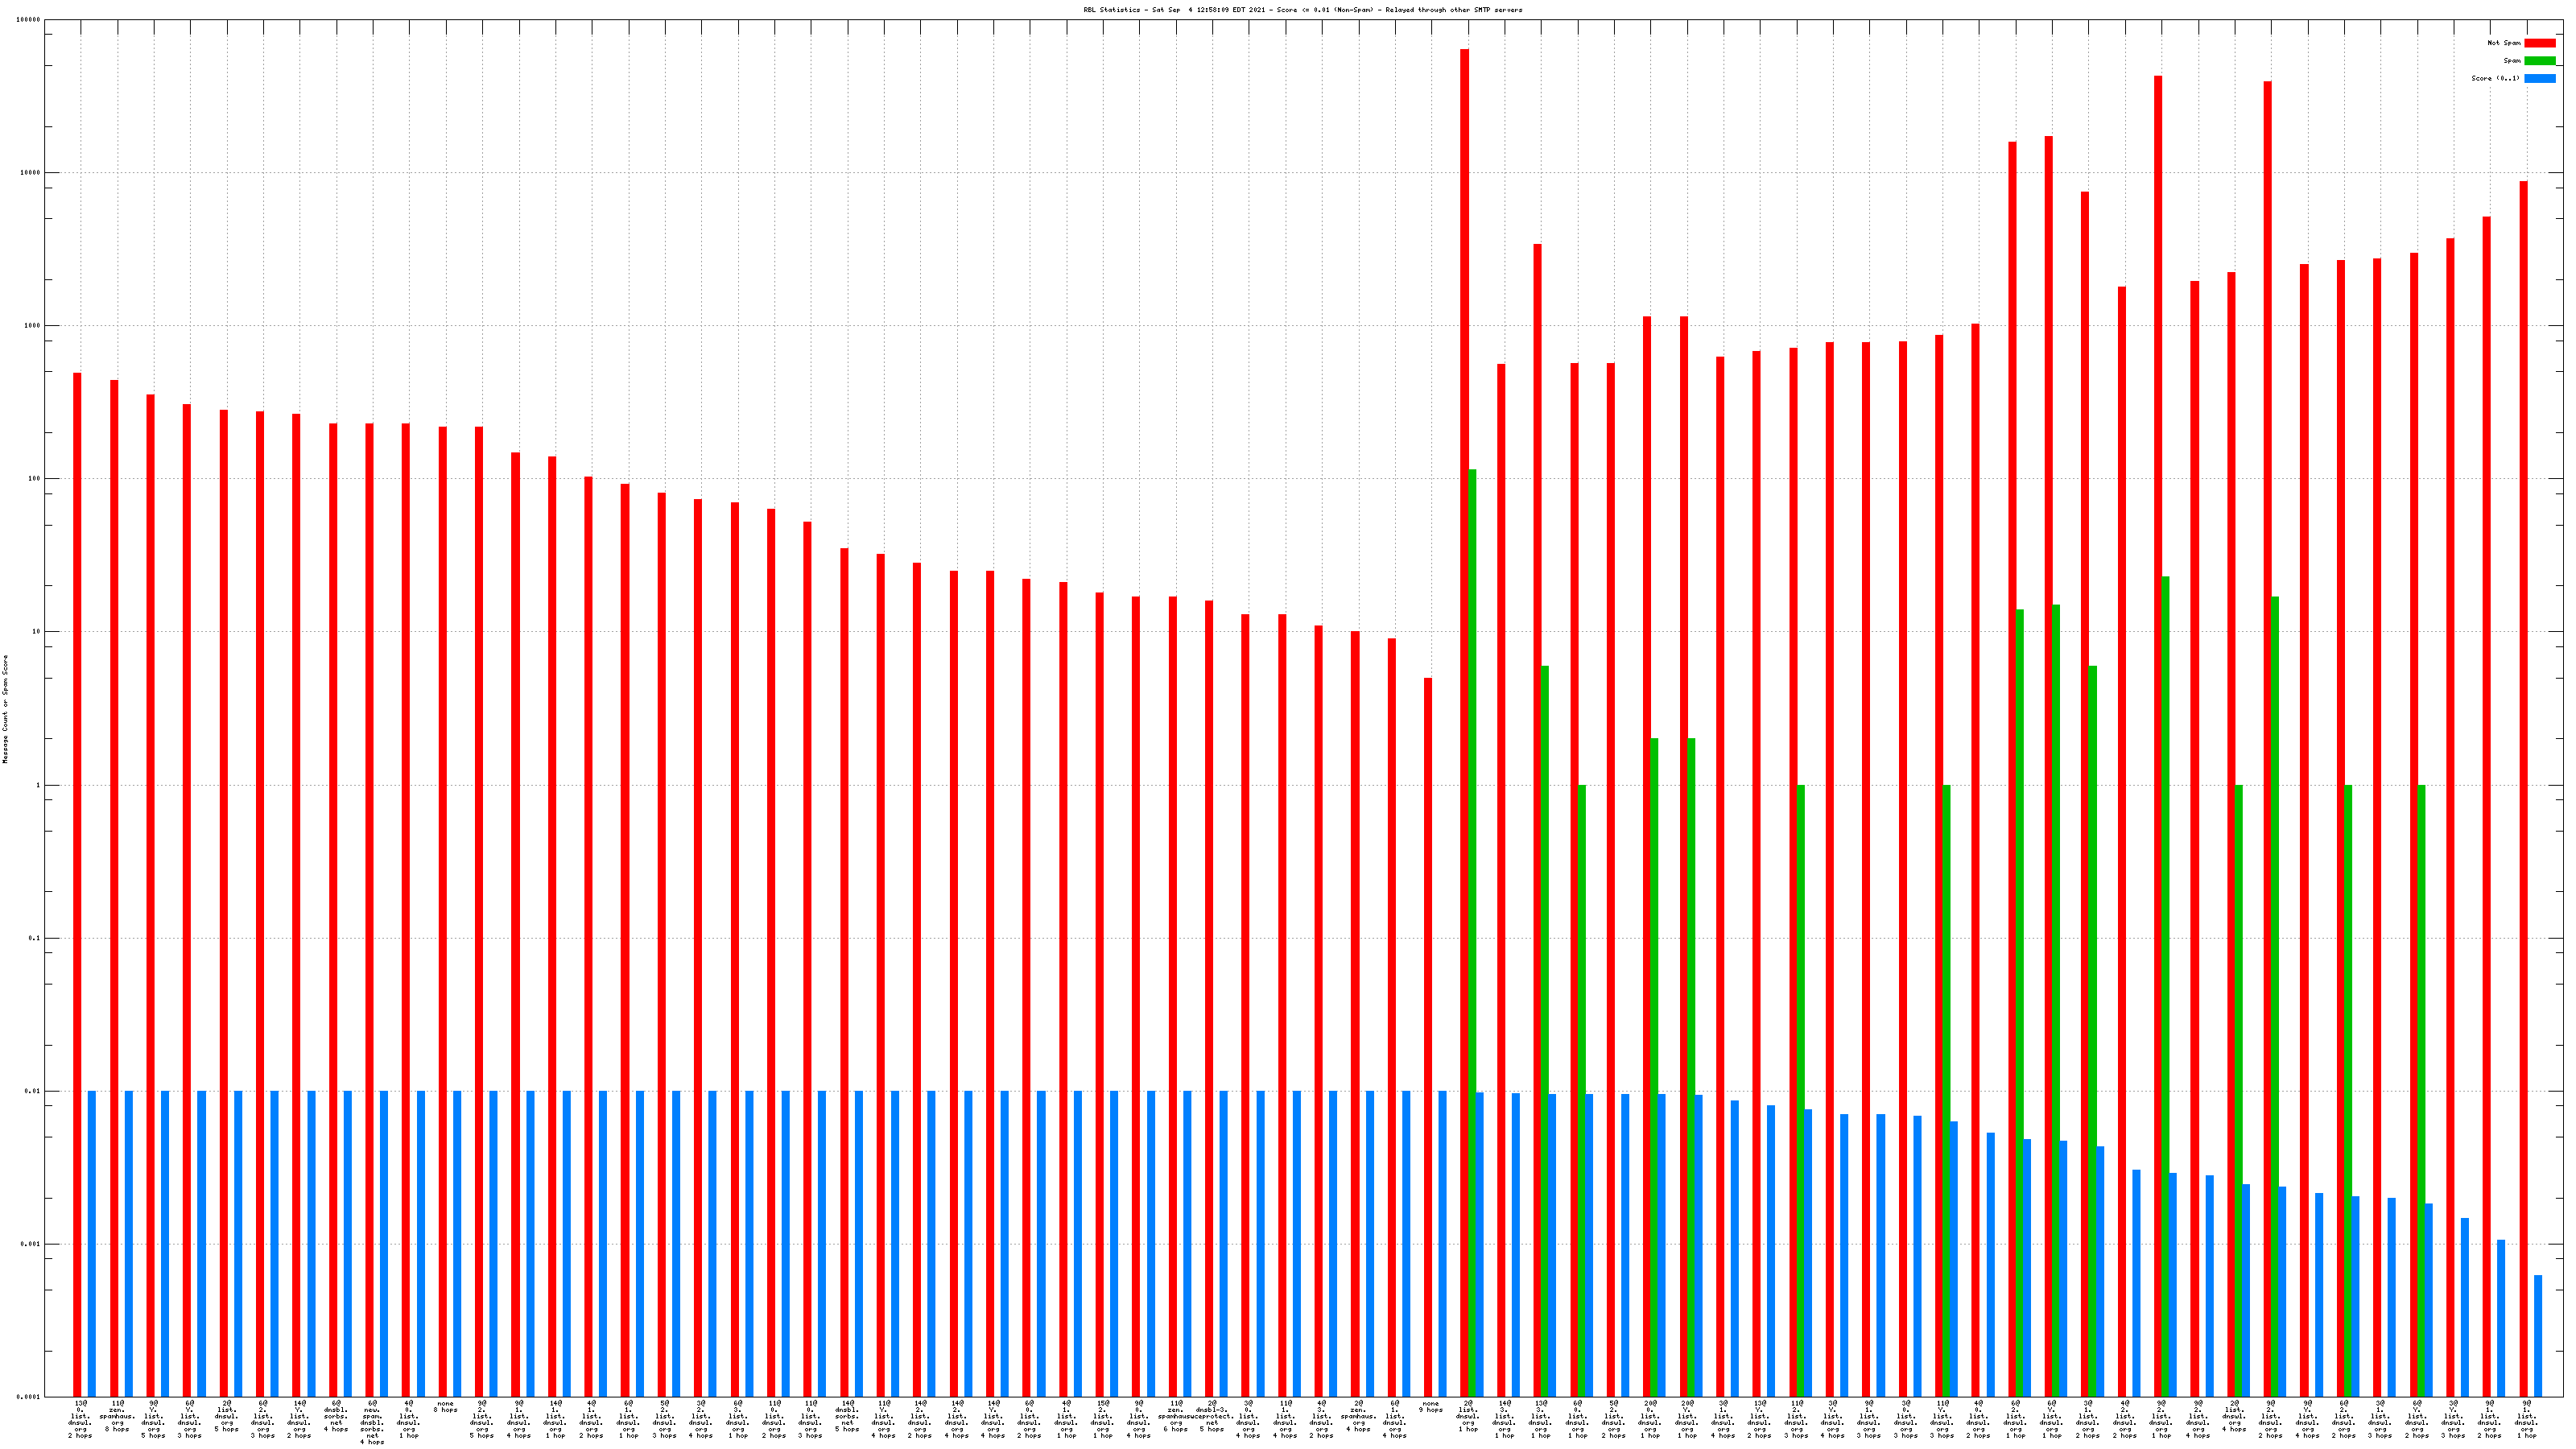Click the 'none 8 hops' x-axis label

(445, 1407)
